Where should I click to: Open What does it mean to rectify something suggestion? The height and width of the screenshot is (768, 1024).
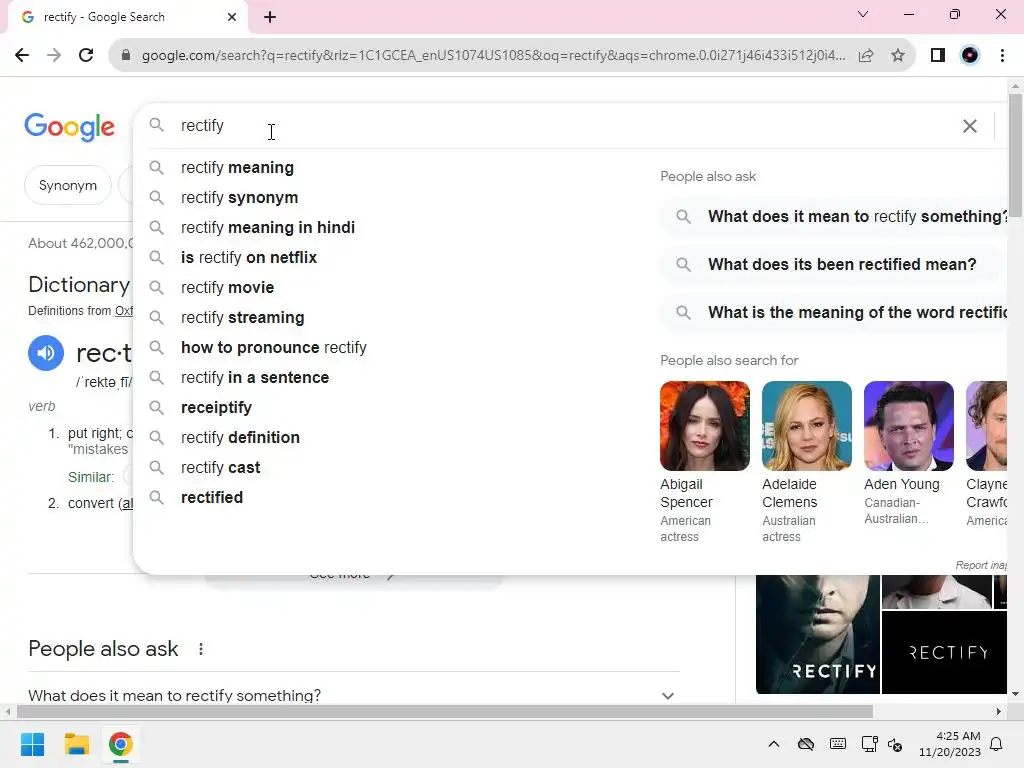(833, 217)
